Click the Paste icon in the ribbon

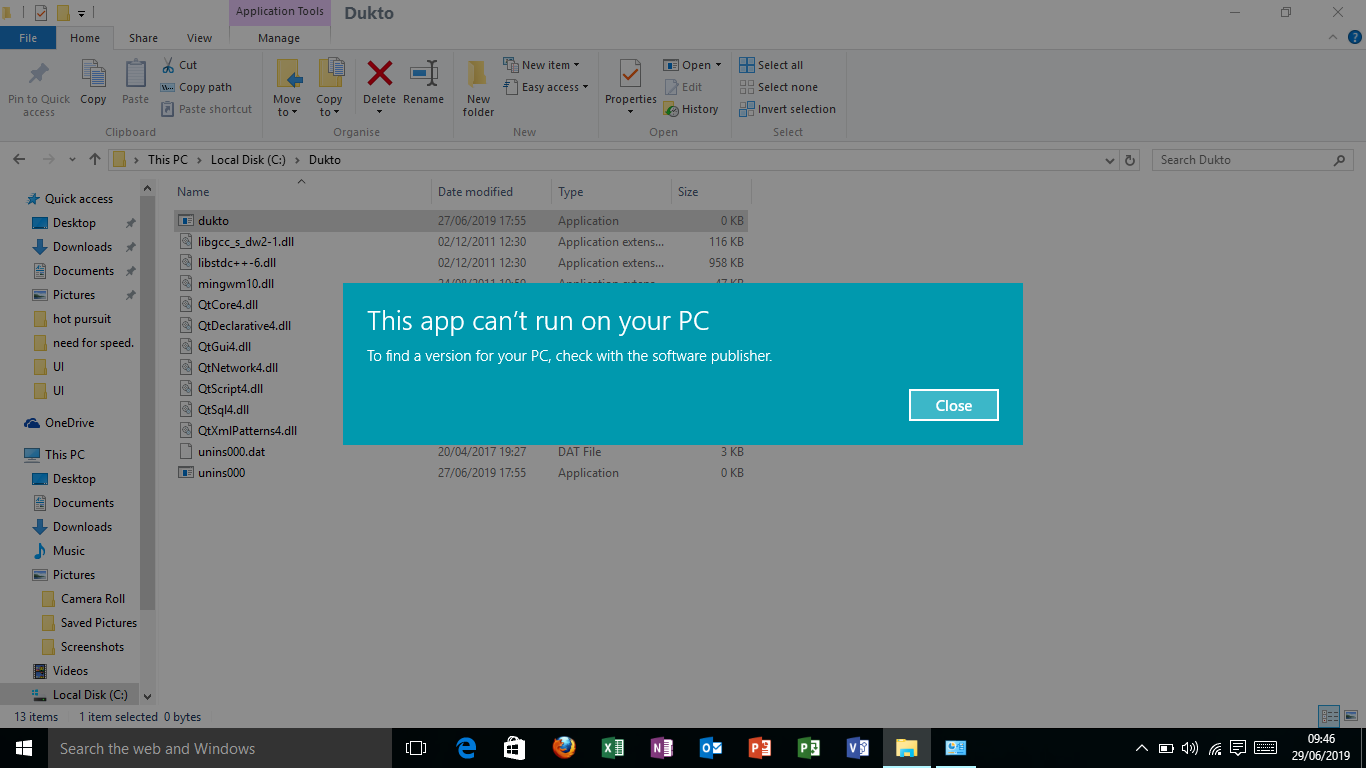[135, 75]
